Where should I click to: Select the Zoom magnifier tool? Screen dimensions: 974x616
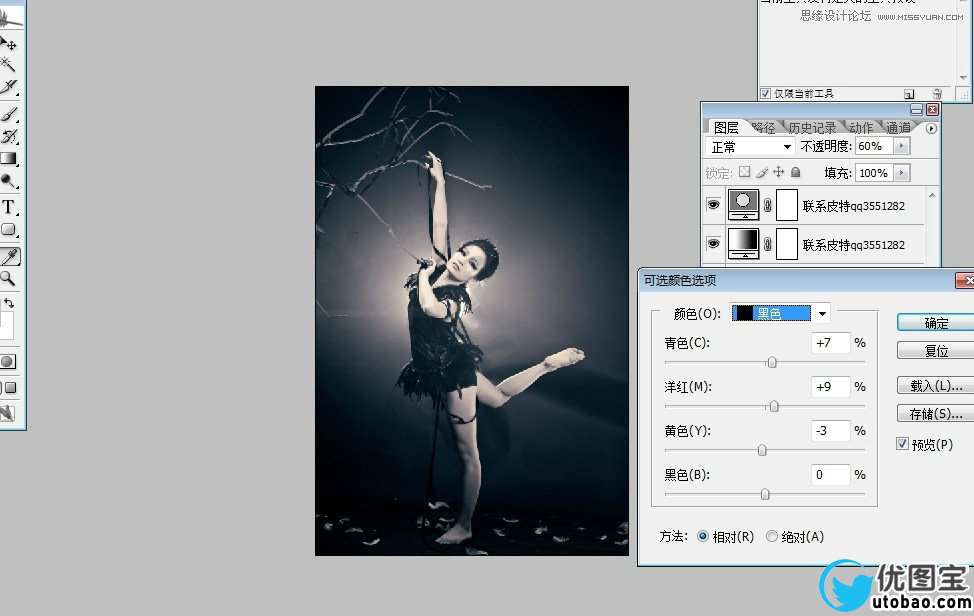coord(8,279)
